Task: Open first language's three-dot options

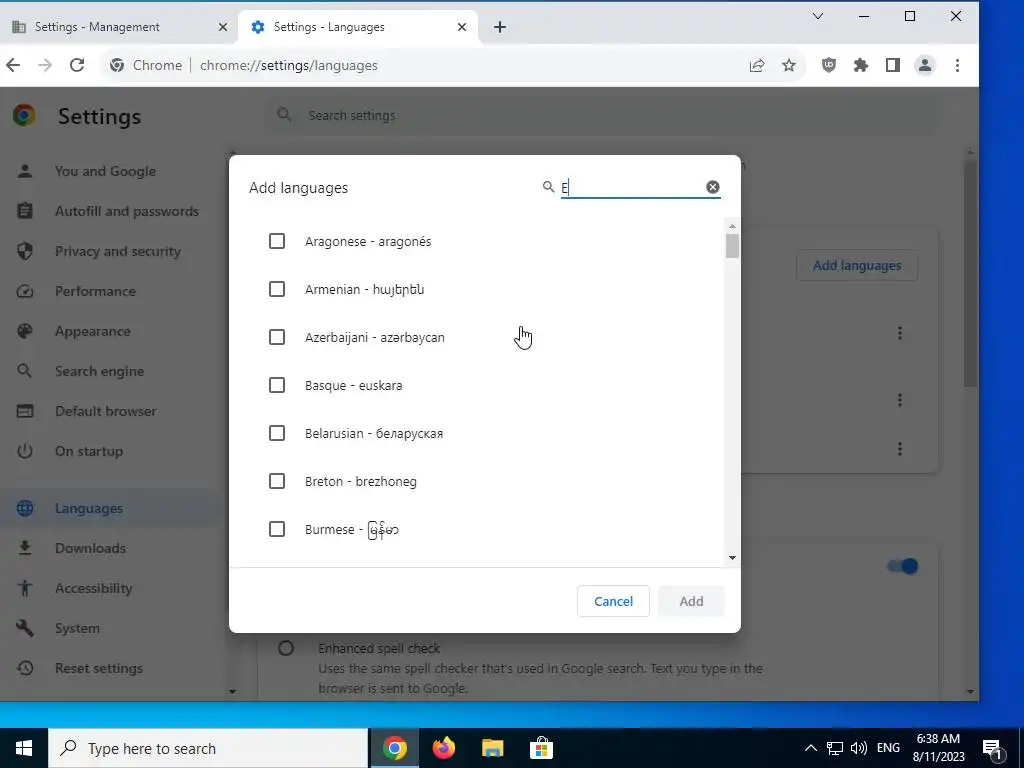Action: pos(900,333)
